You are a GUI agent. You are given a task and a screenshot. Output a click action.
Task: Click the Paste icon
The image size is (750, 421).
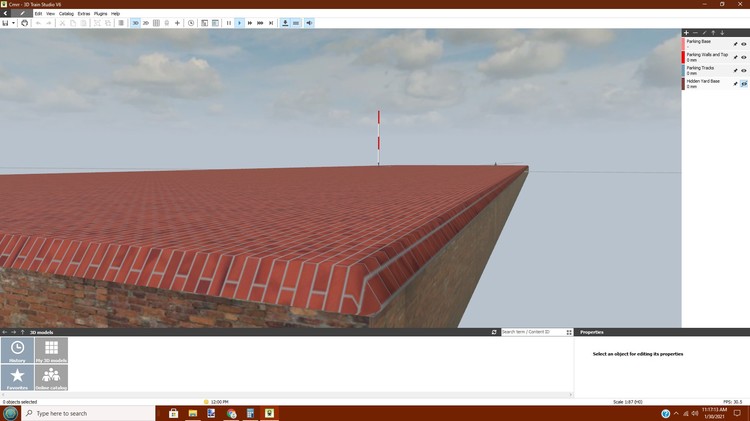[x=83, y=23]
